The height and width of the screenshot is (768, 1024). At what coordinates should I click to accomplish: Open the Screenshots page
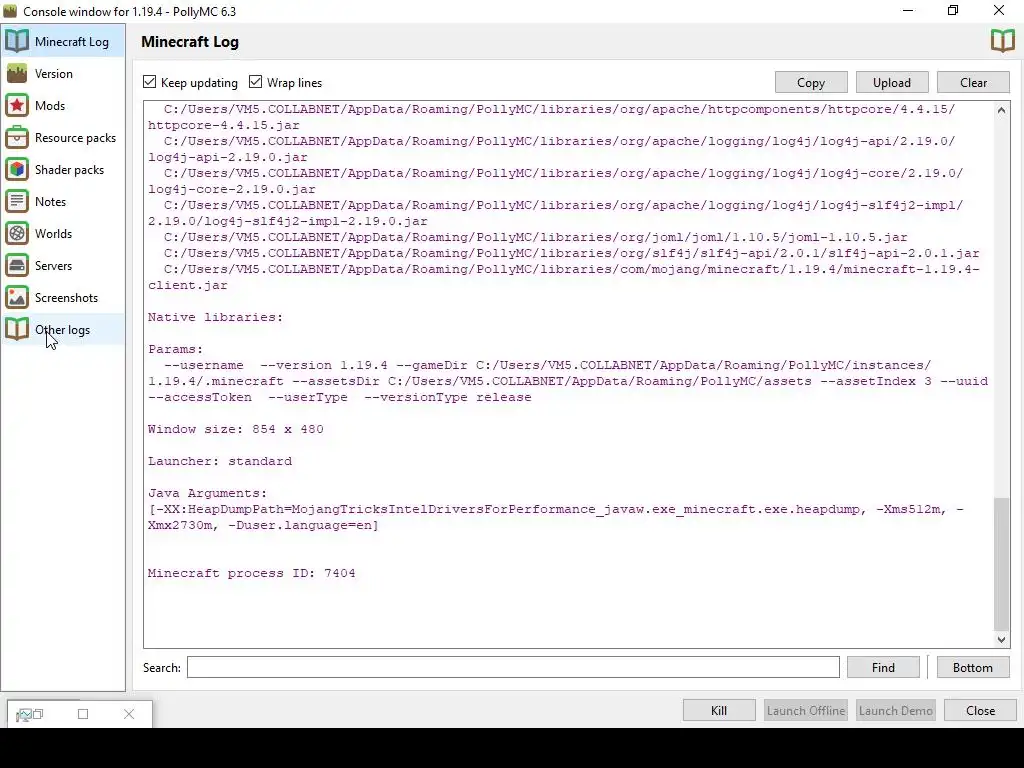(x=63, y=297)
